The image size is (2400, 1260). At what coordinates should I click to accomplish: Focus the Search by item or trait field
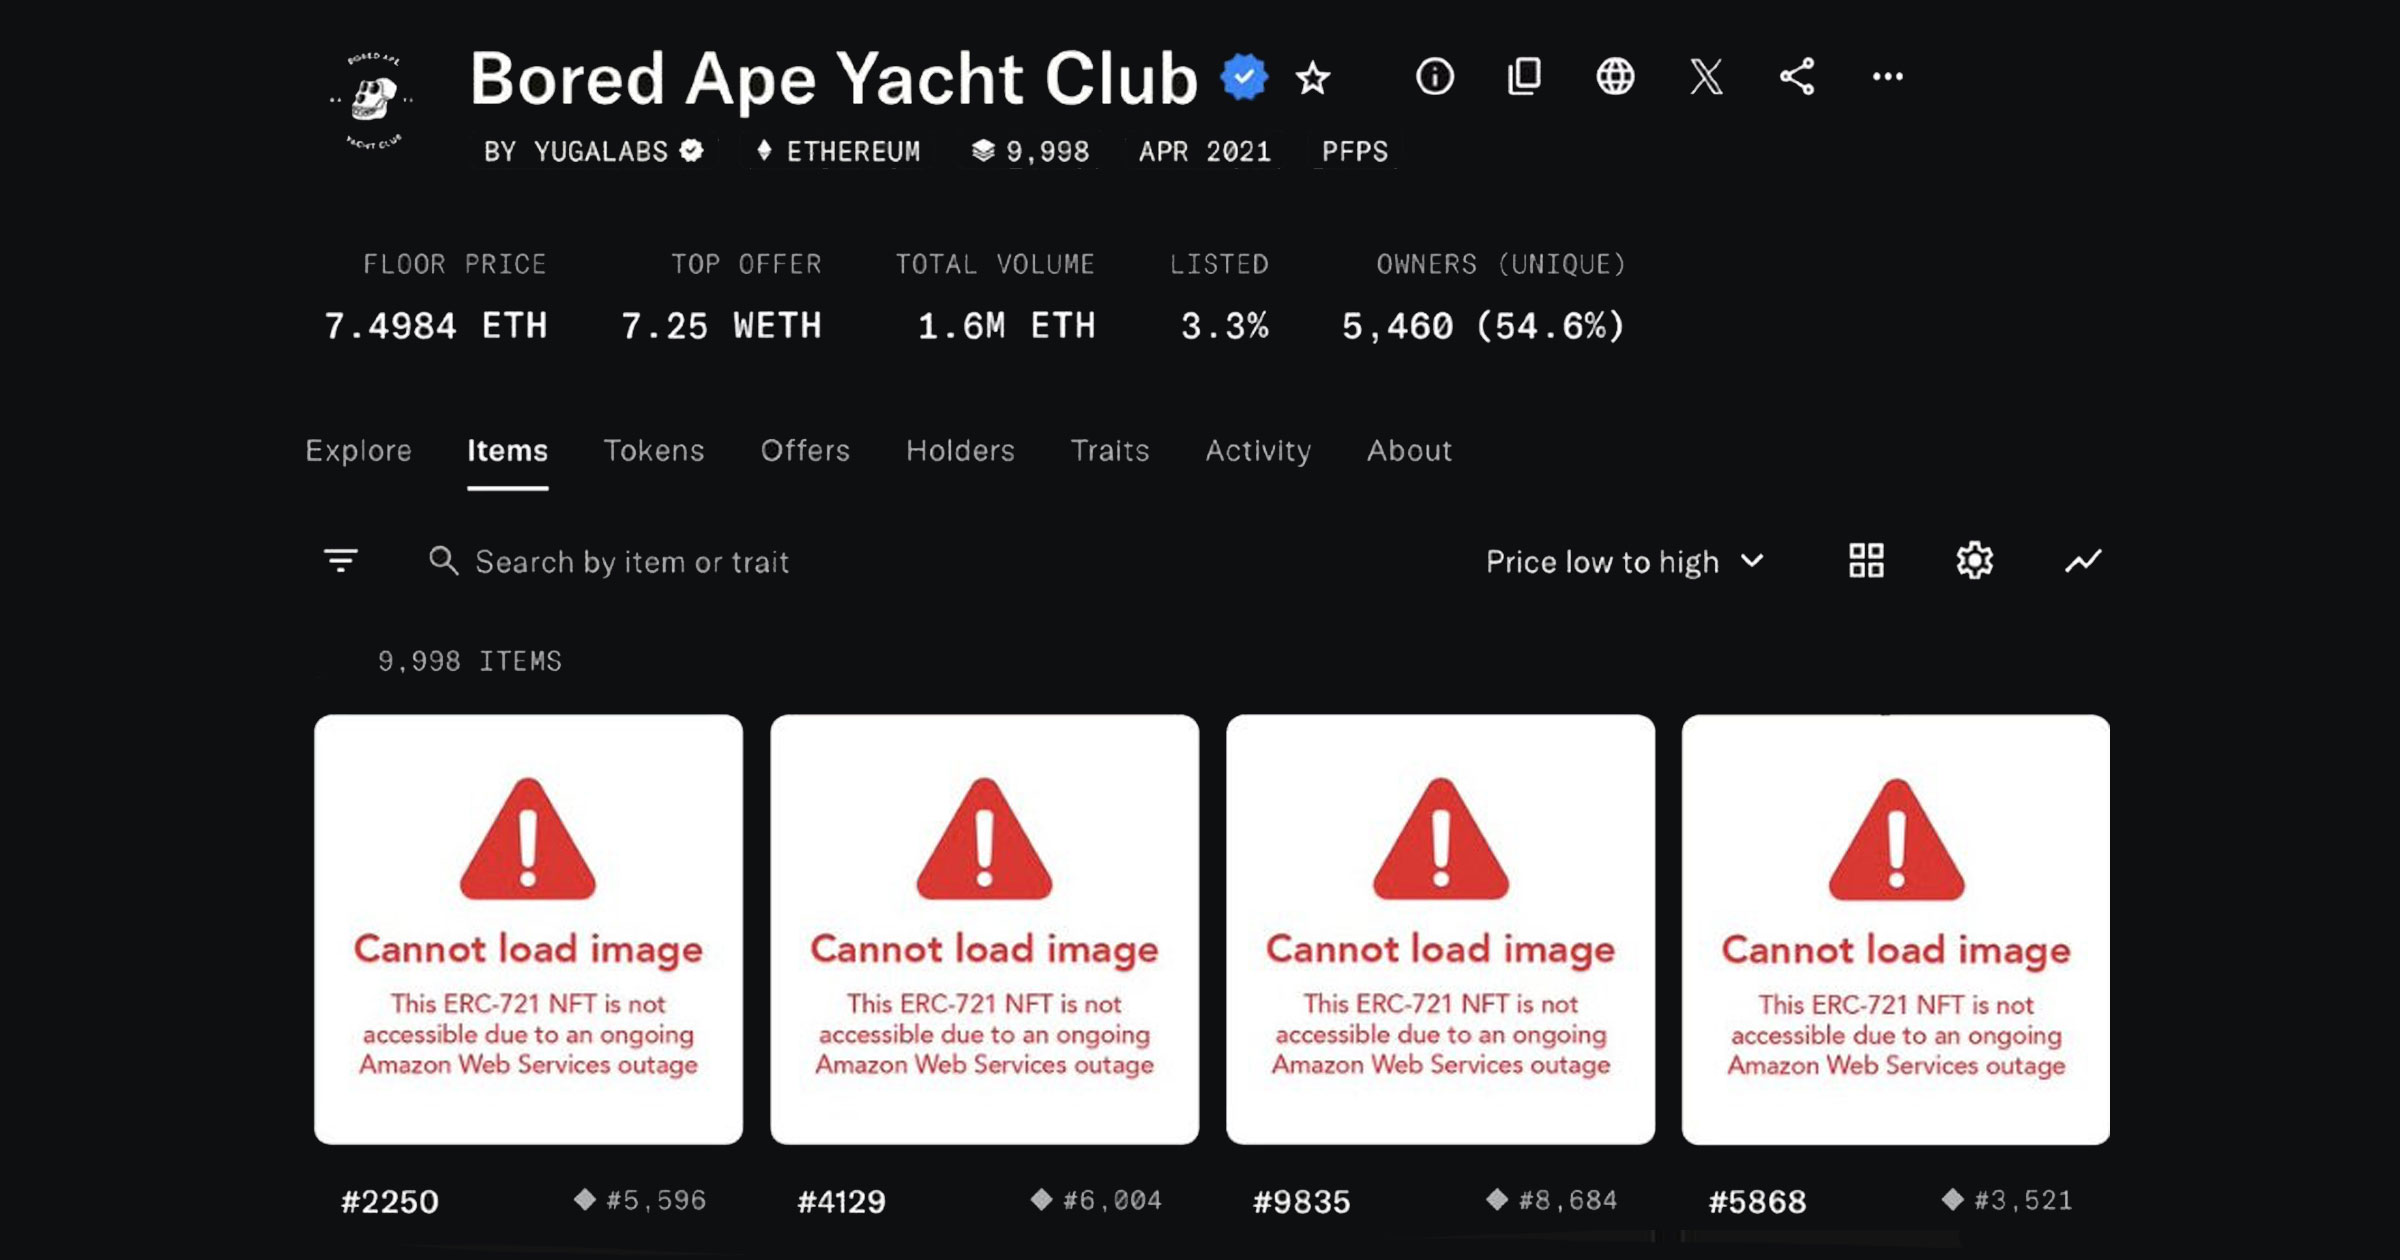(x=632, y=562)
